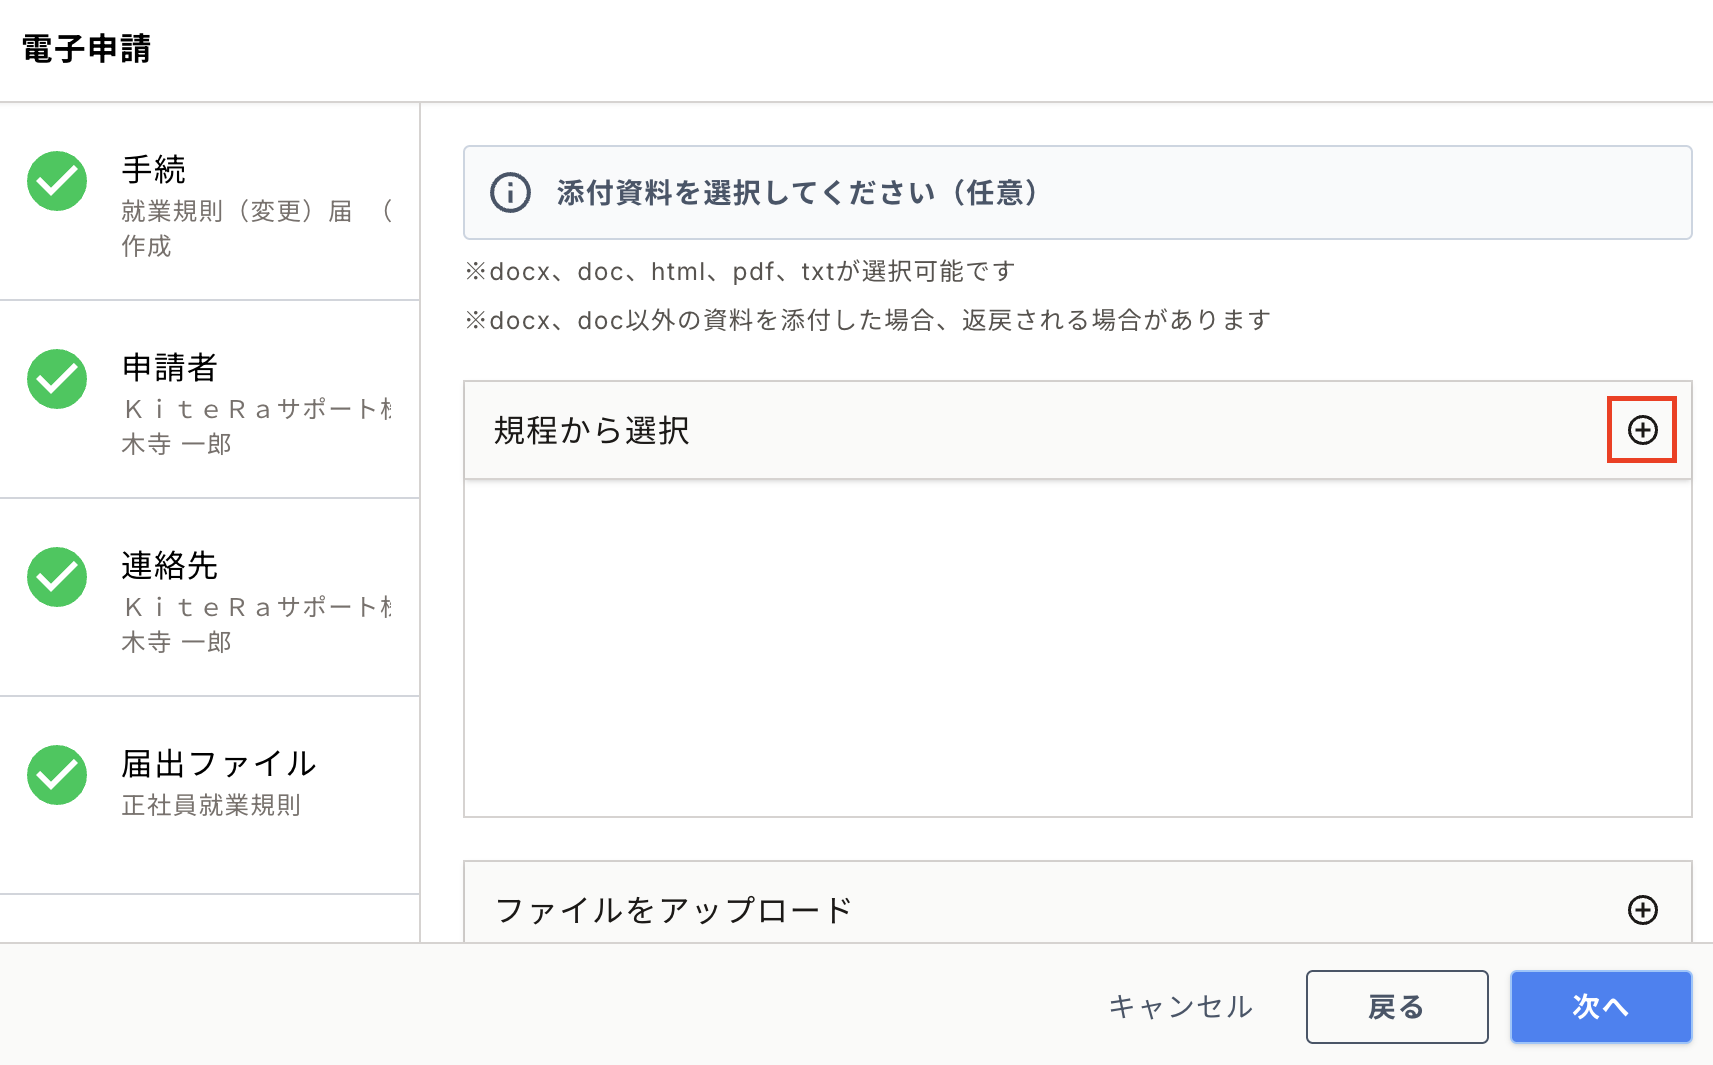Screen dimensions: 1713x1065
Task: Click the info icon beside 添付資料を選択してください
Action: click(x=510, y=192)
